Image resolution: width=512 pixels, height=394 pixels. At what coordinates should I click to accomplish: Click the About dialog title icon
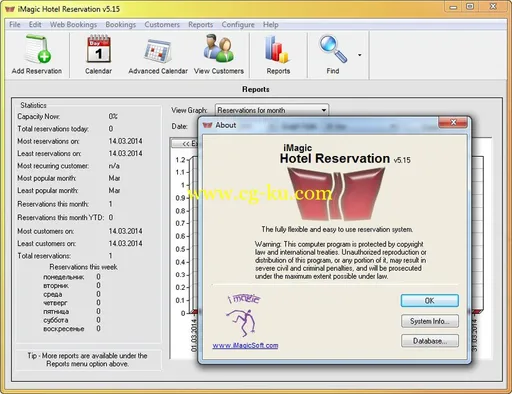207,125
